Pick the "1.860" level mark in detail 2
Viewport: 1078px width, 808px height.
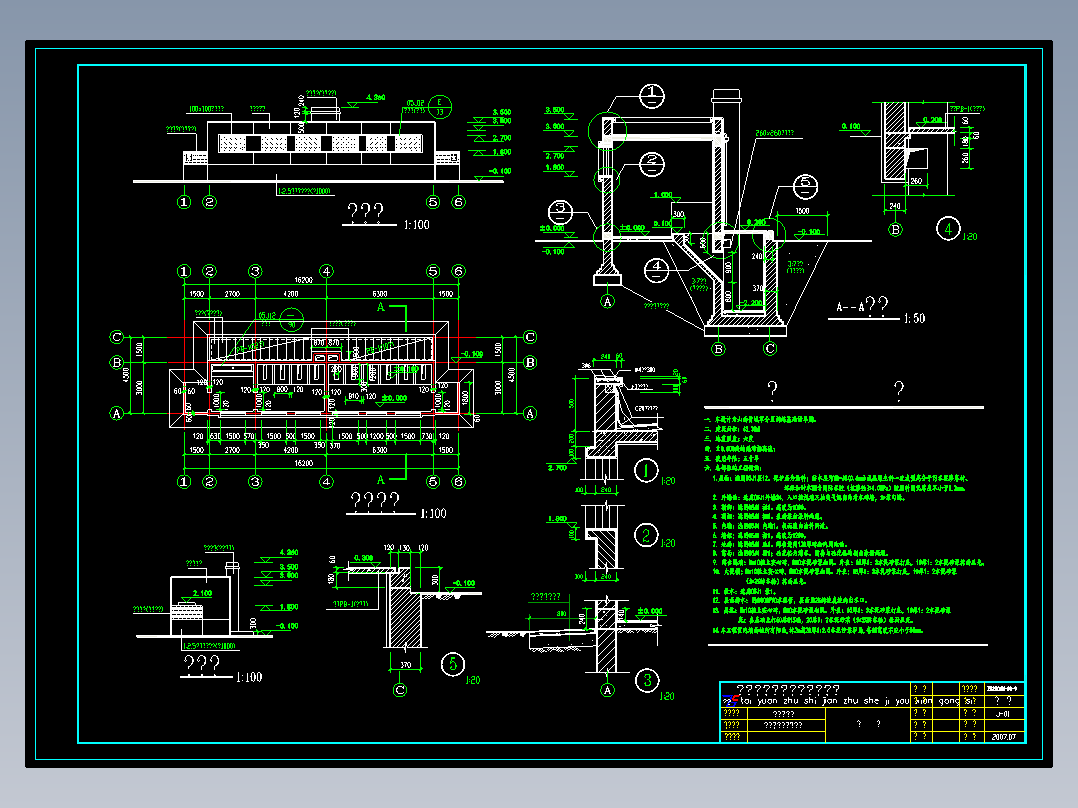[557, 519]
